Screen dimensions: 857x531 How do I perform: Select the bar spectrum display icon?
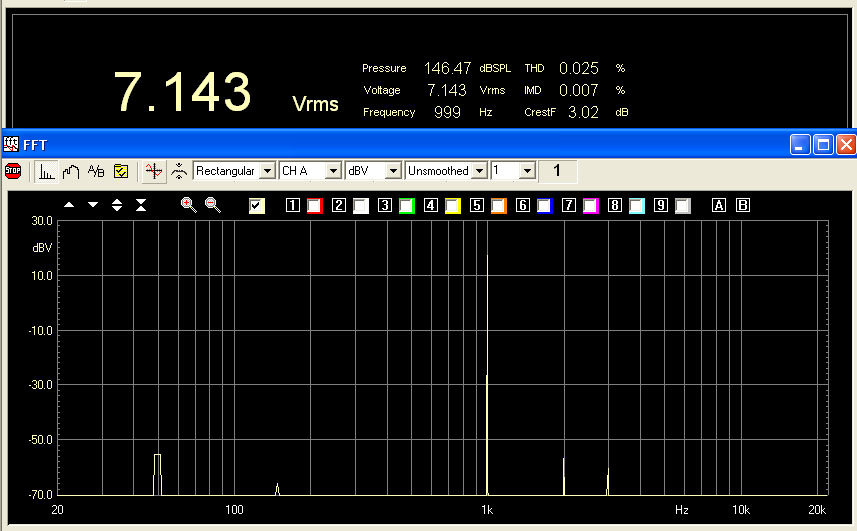coord(46,171)
